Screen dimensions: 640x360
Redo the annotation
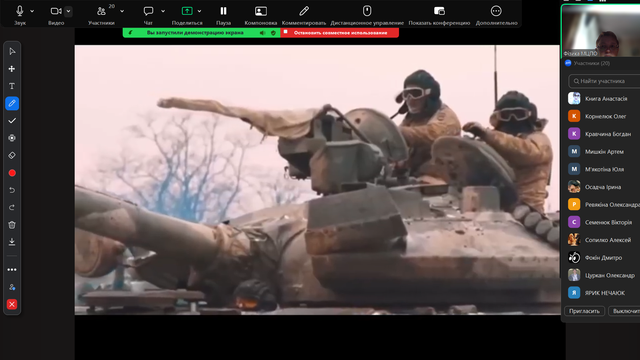coord(12,207)
